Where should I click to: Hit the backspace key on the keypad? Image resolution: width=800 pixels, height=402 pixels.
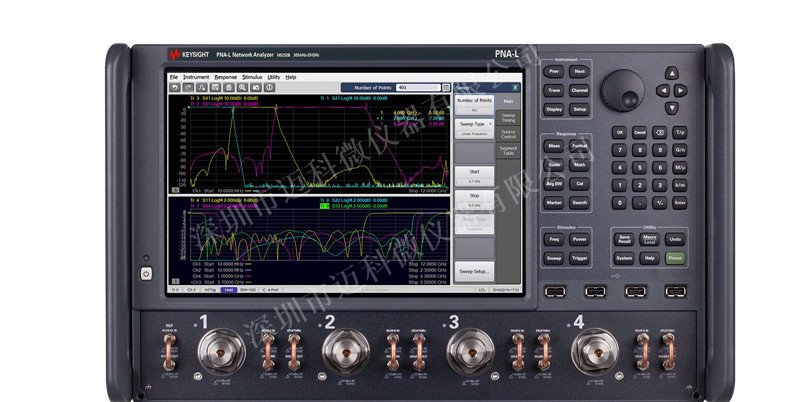660,133
